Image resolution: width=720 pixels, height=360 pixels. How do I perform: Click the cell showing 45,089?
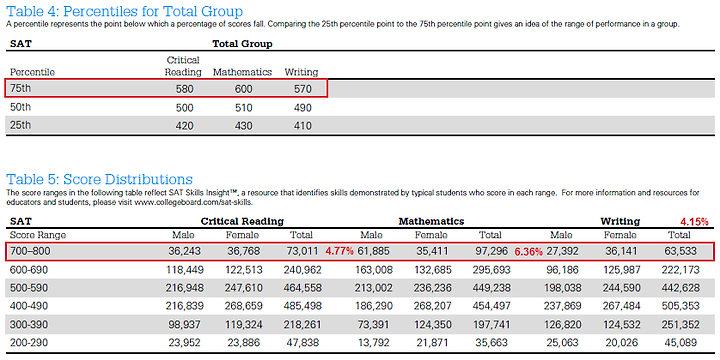click(681, 343)
